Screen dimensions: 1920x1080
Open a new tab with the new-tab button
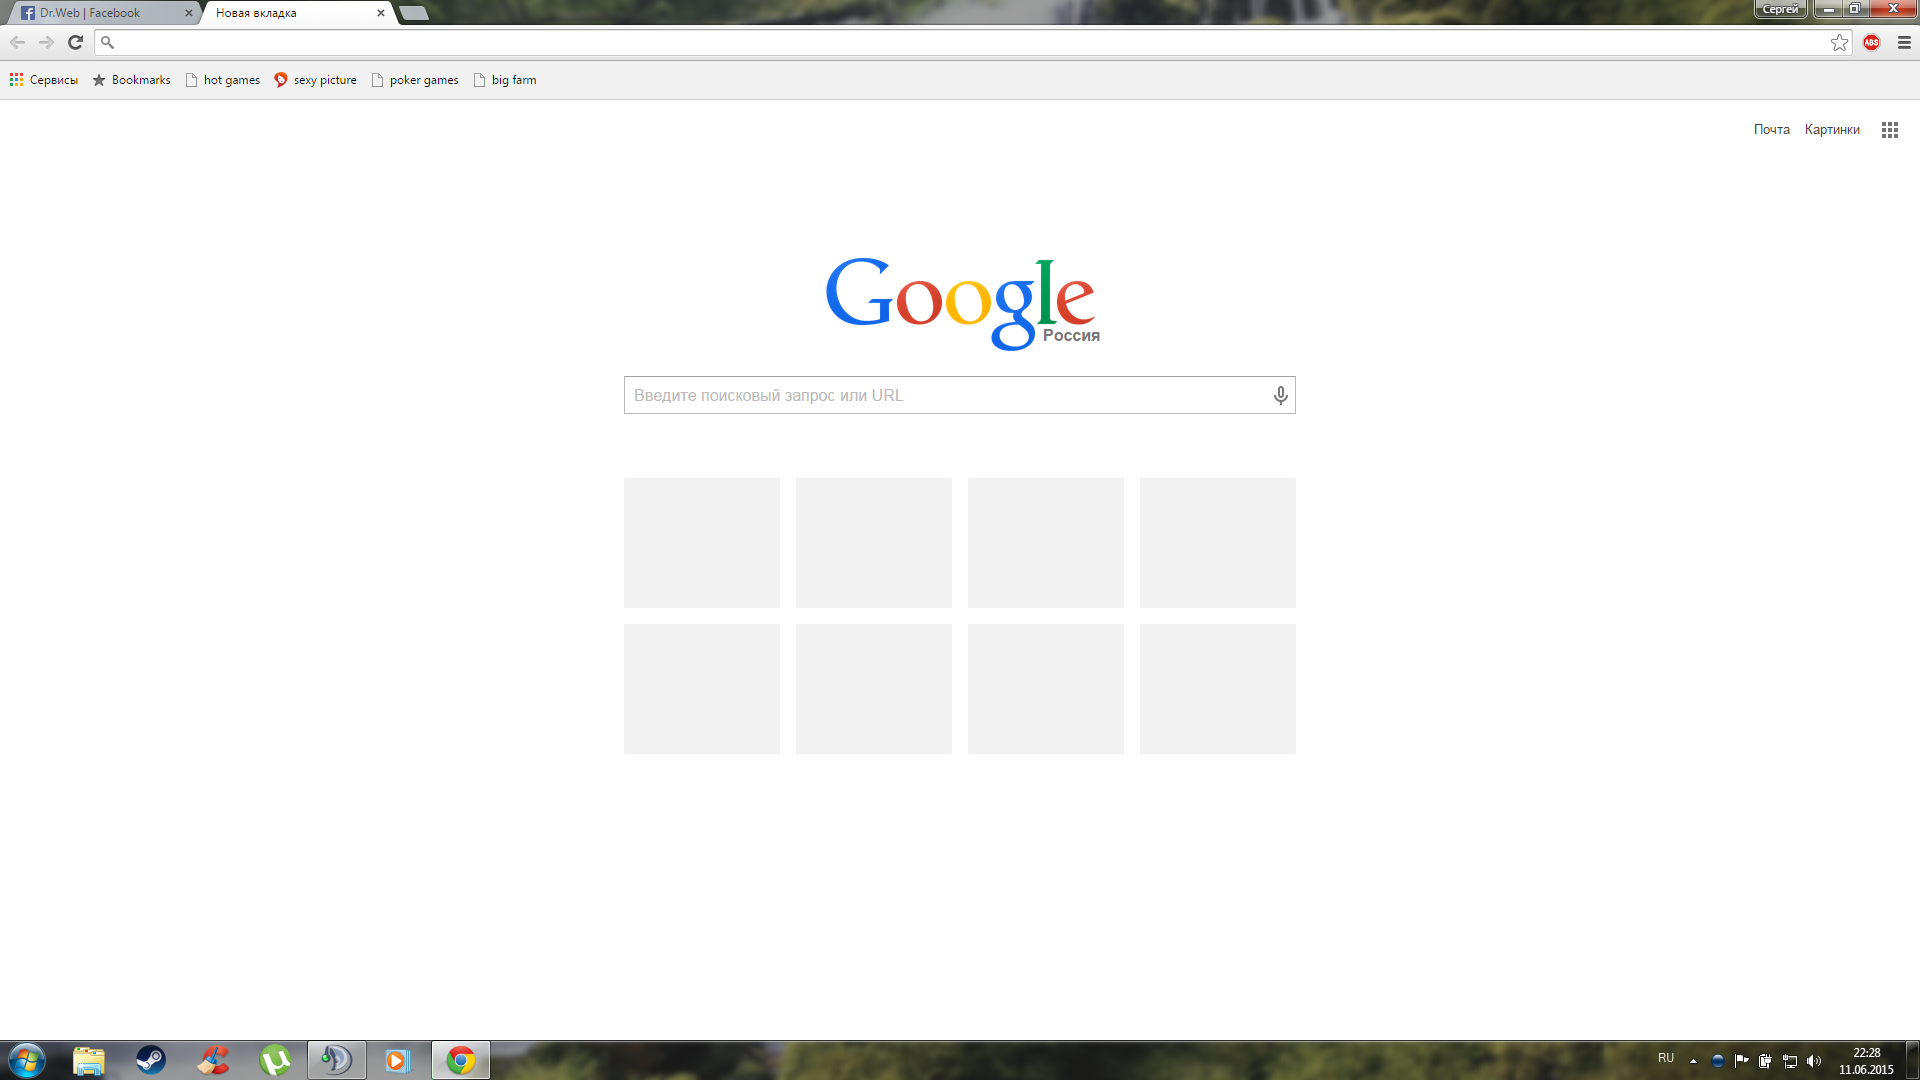413,13
